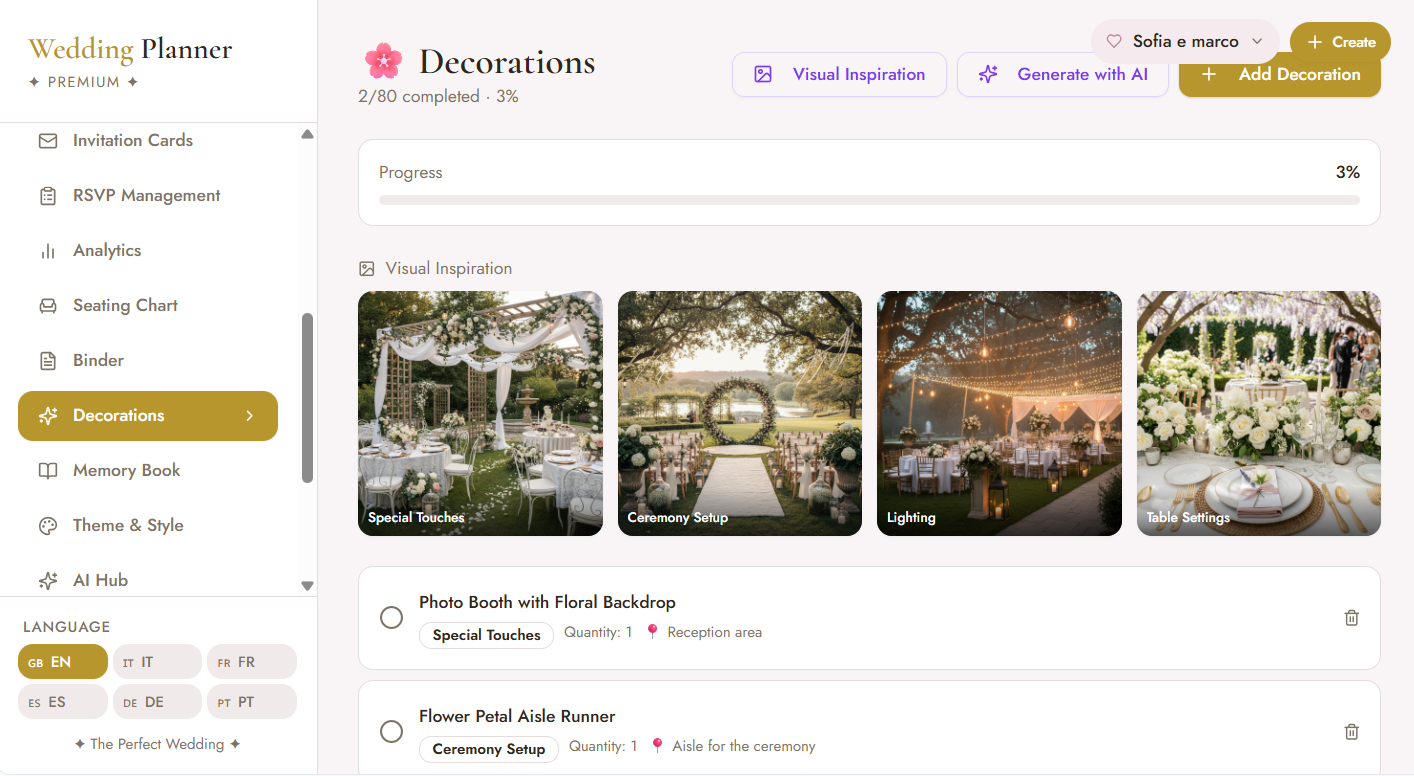Screen dimensions: 1414x776
Task: Delete the Photo Booth with Floral Backdrop item
Action: [1351, 618]
